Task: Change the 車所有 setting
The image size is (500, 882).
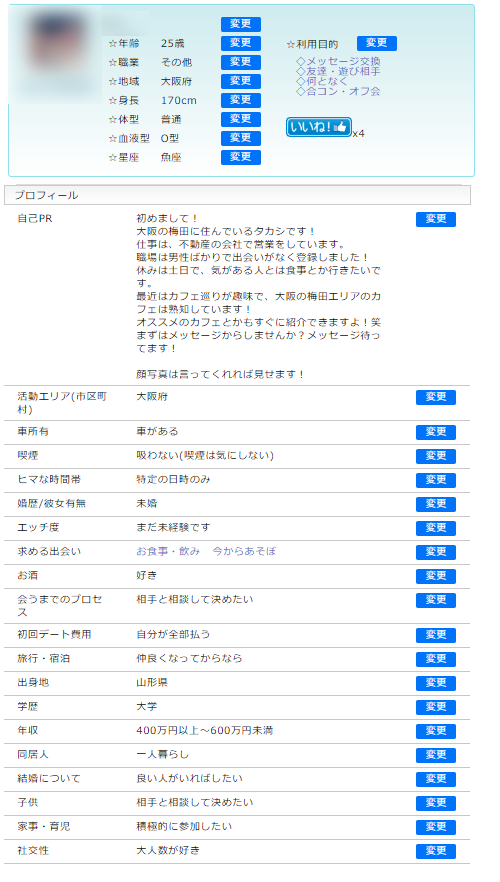Action: [x=436, y=432]
